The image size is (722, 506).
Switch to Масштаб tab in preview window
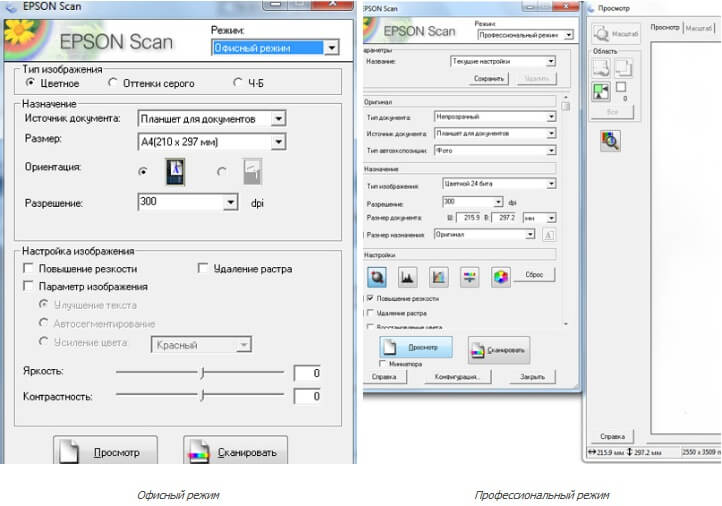point(698,28)
